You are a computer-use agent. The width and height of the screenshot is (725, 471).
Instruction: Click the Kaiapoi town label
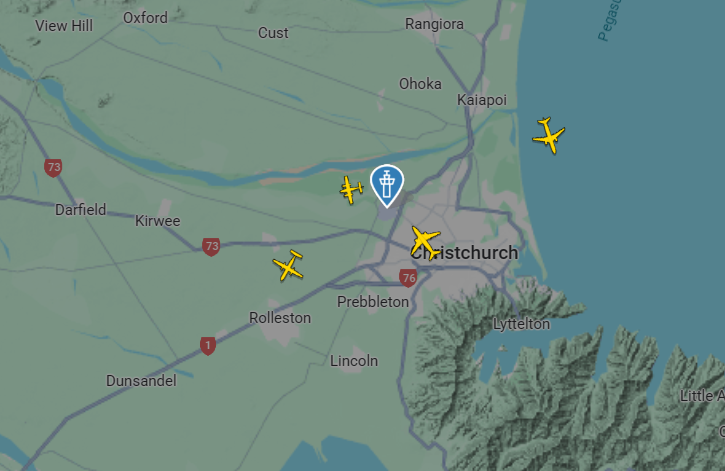[x=482, y=100]
